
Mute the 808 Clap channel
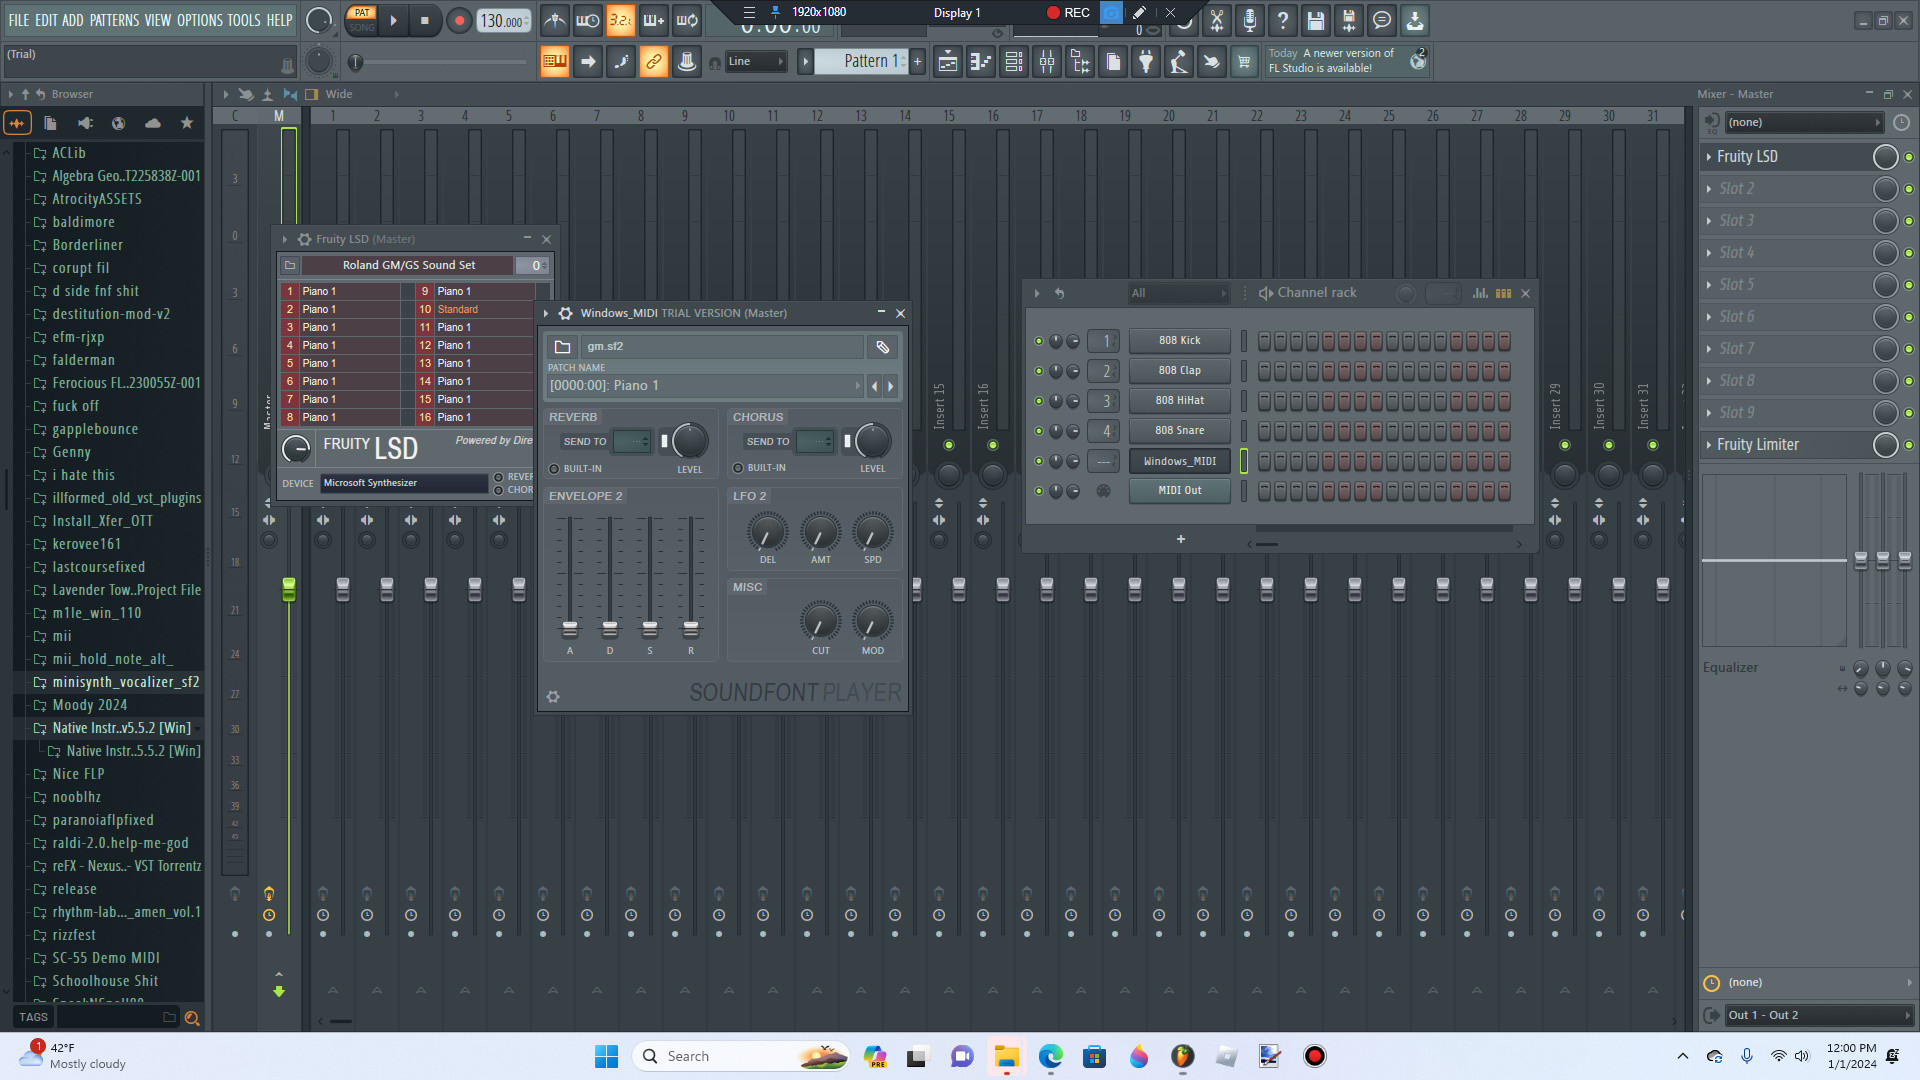(x=1041, y=371)
